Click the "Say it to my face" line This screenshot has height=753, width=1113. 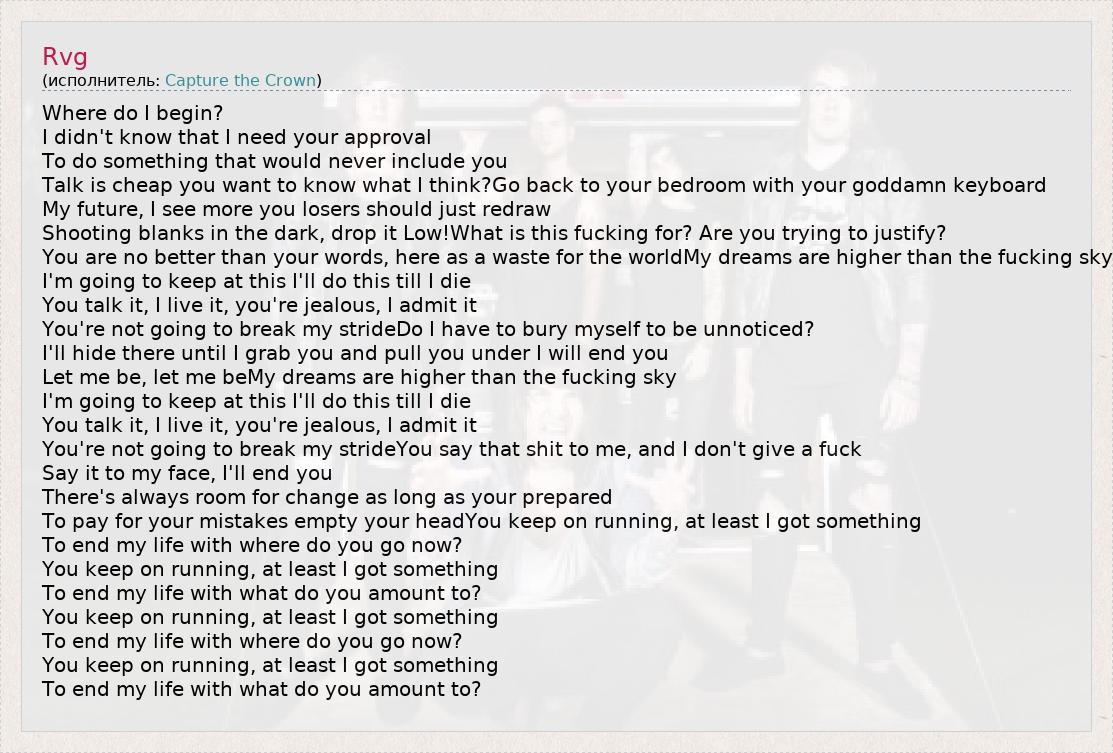pos(187,473)
